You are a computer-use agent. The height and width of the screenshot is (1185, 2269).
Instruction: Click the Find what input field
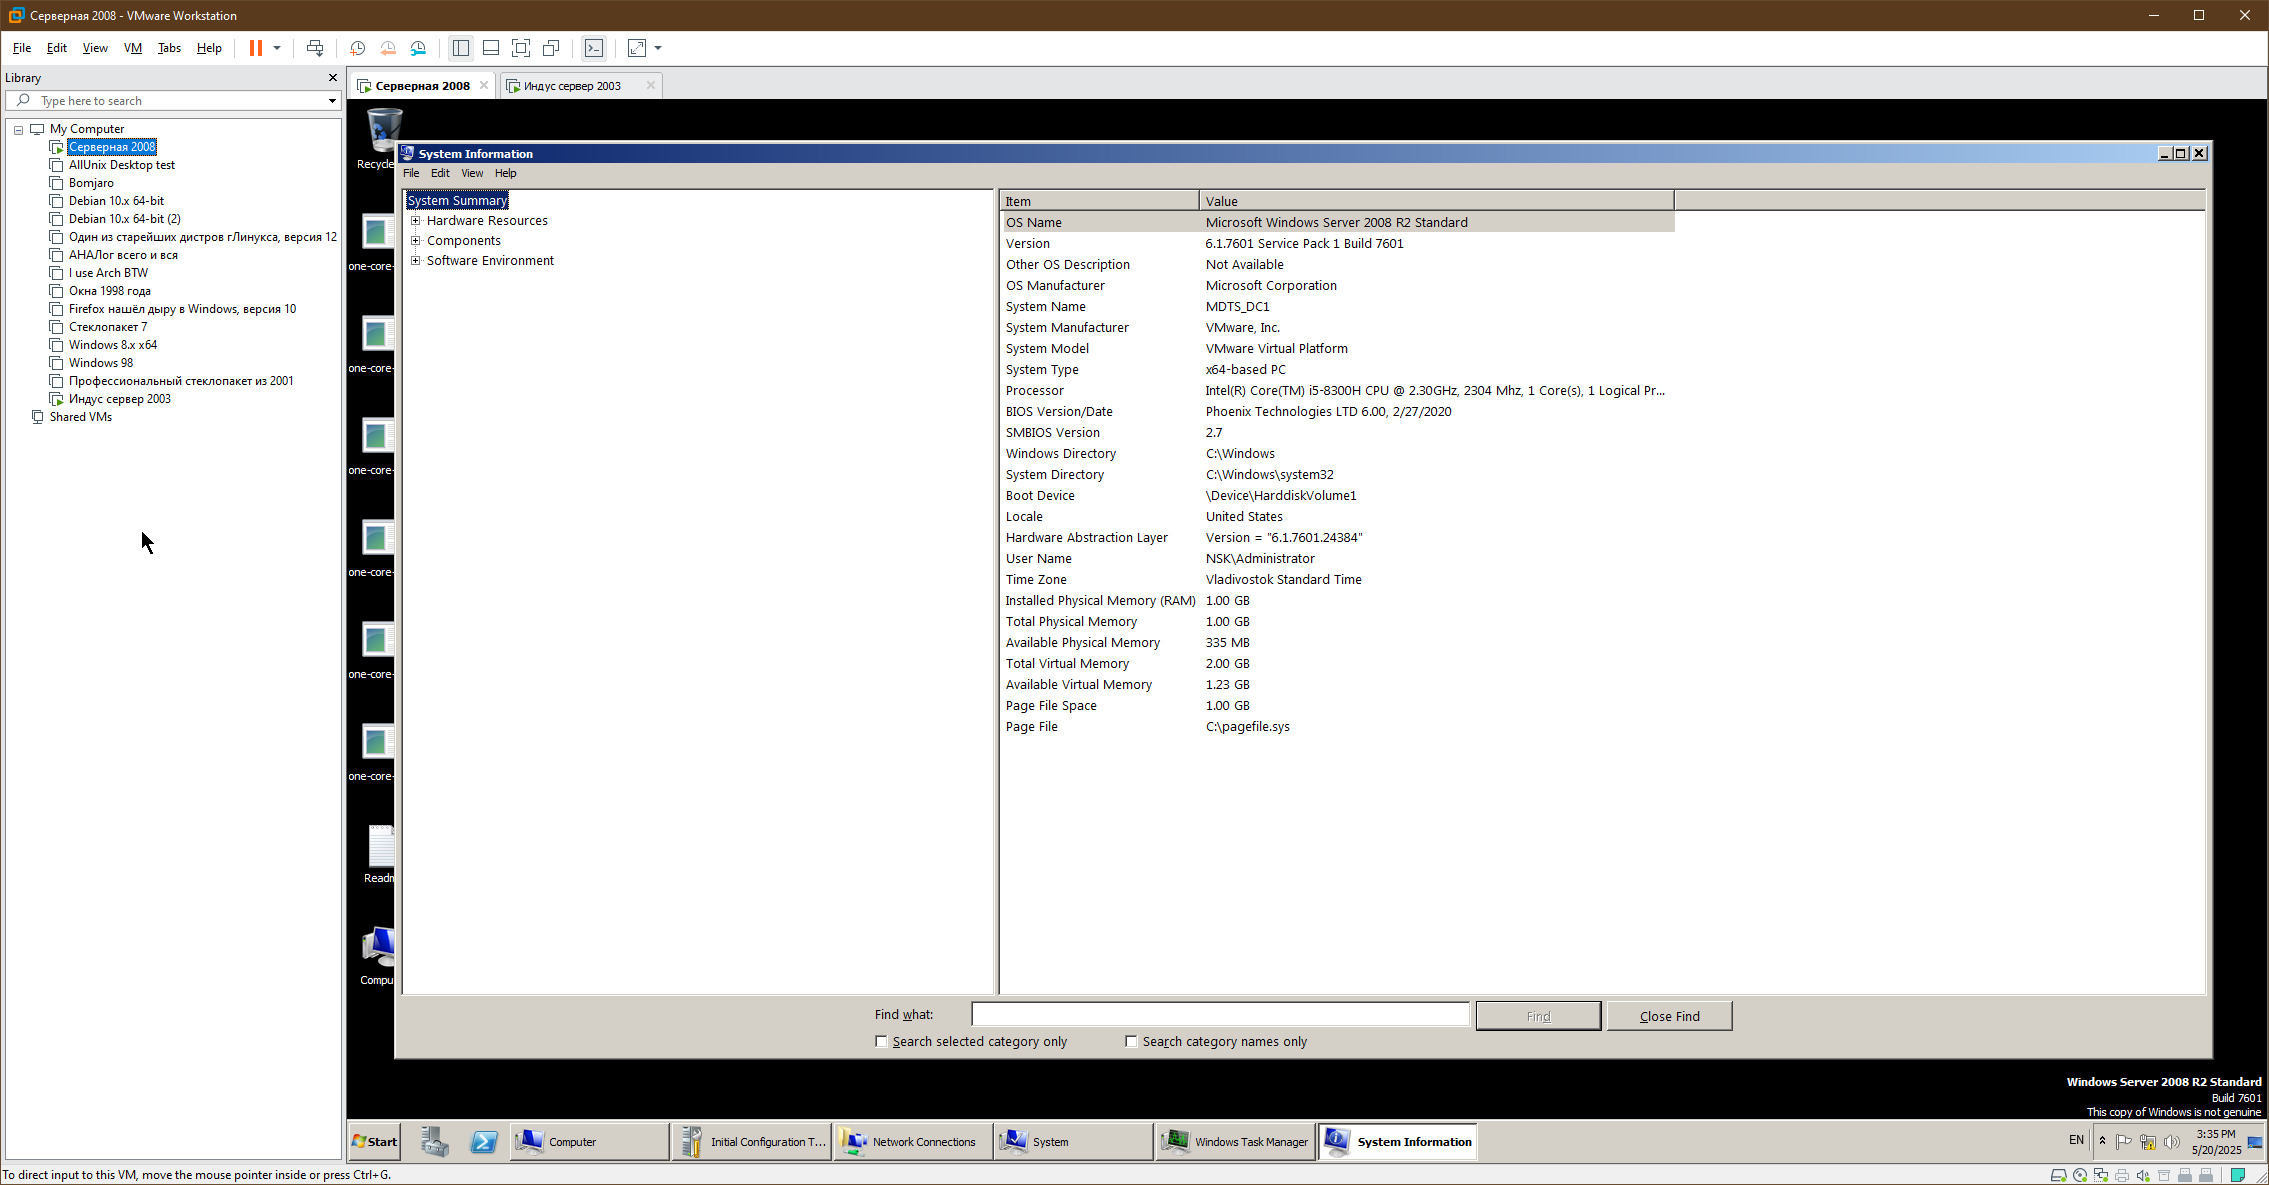point(1219,1015)
